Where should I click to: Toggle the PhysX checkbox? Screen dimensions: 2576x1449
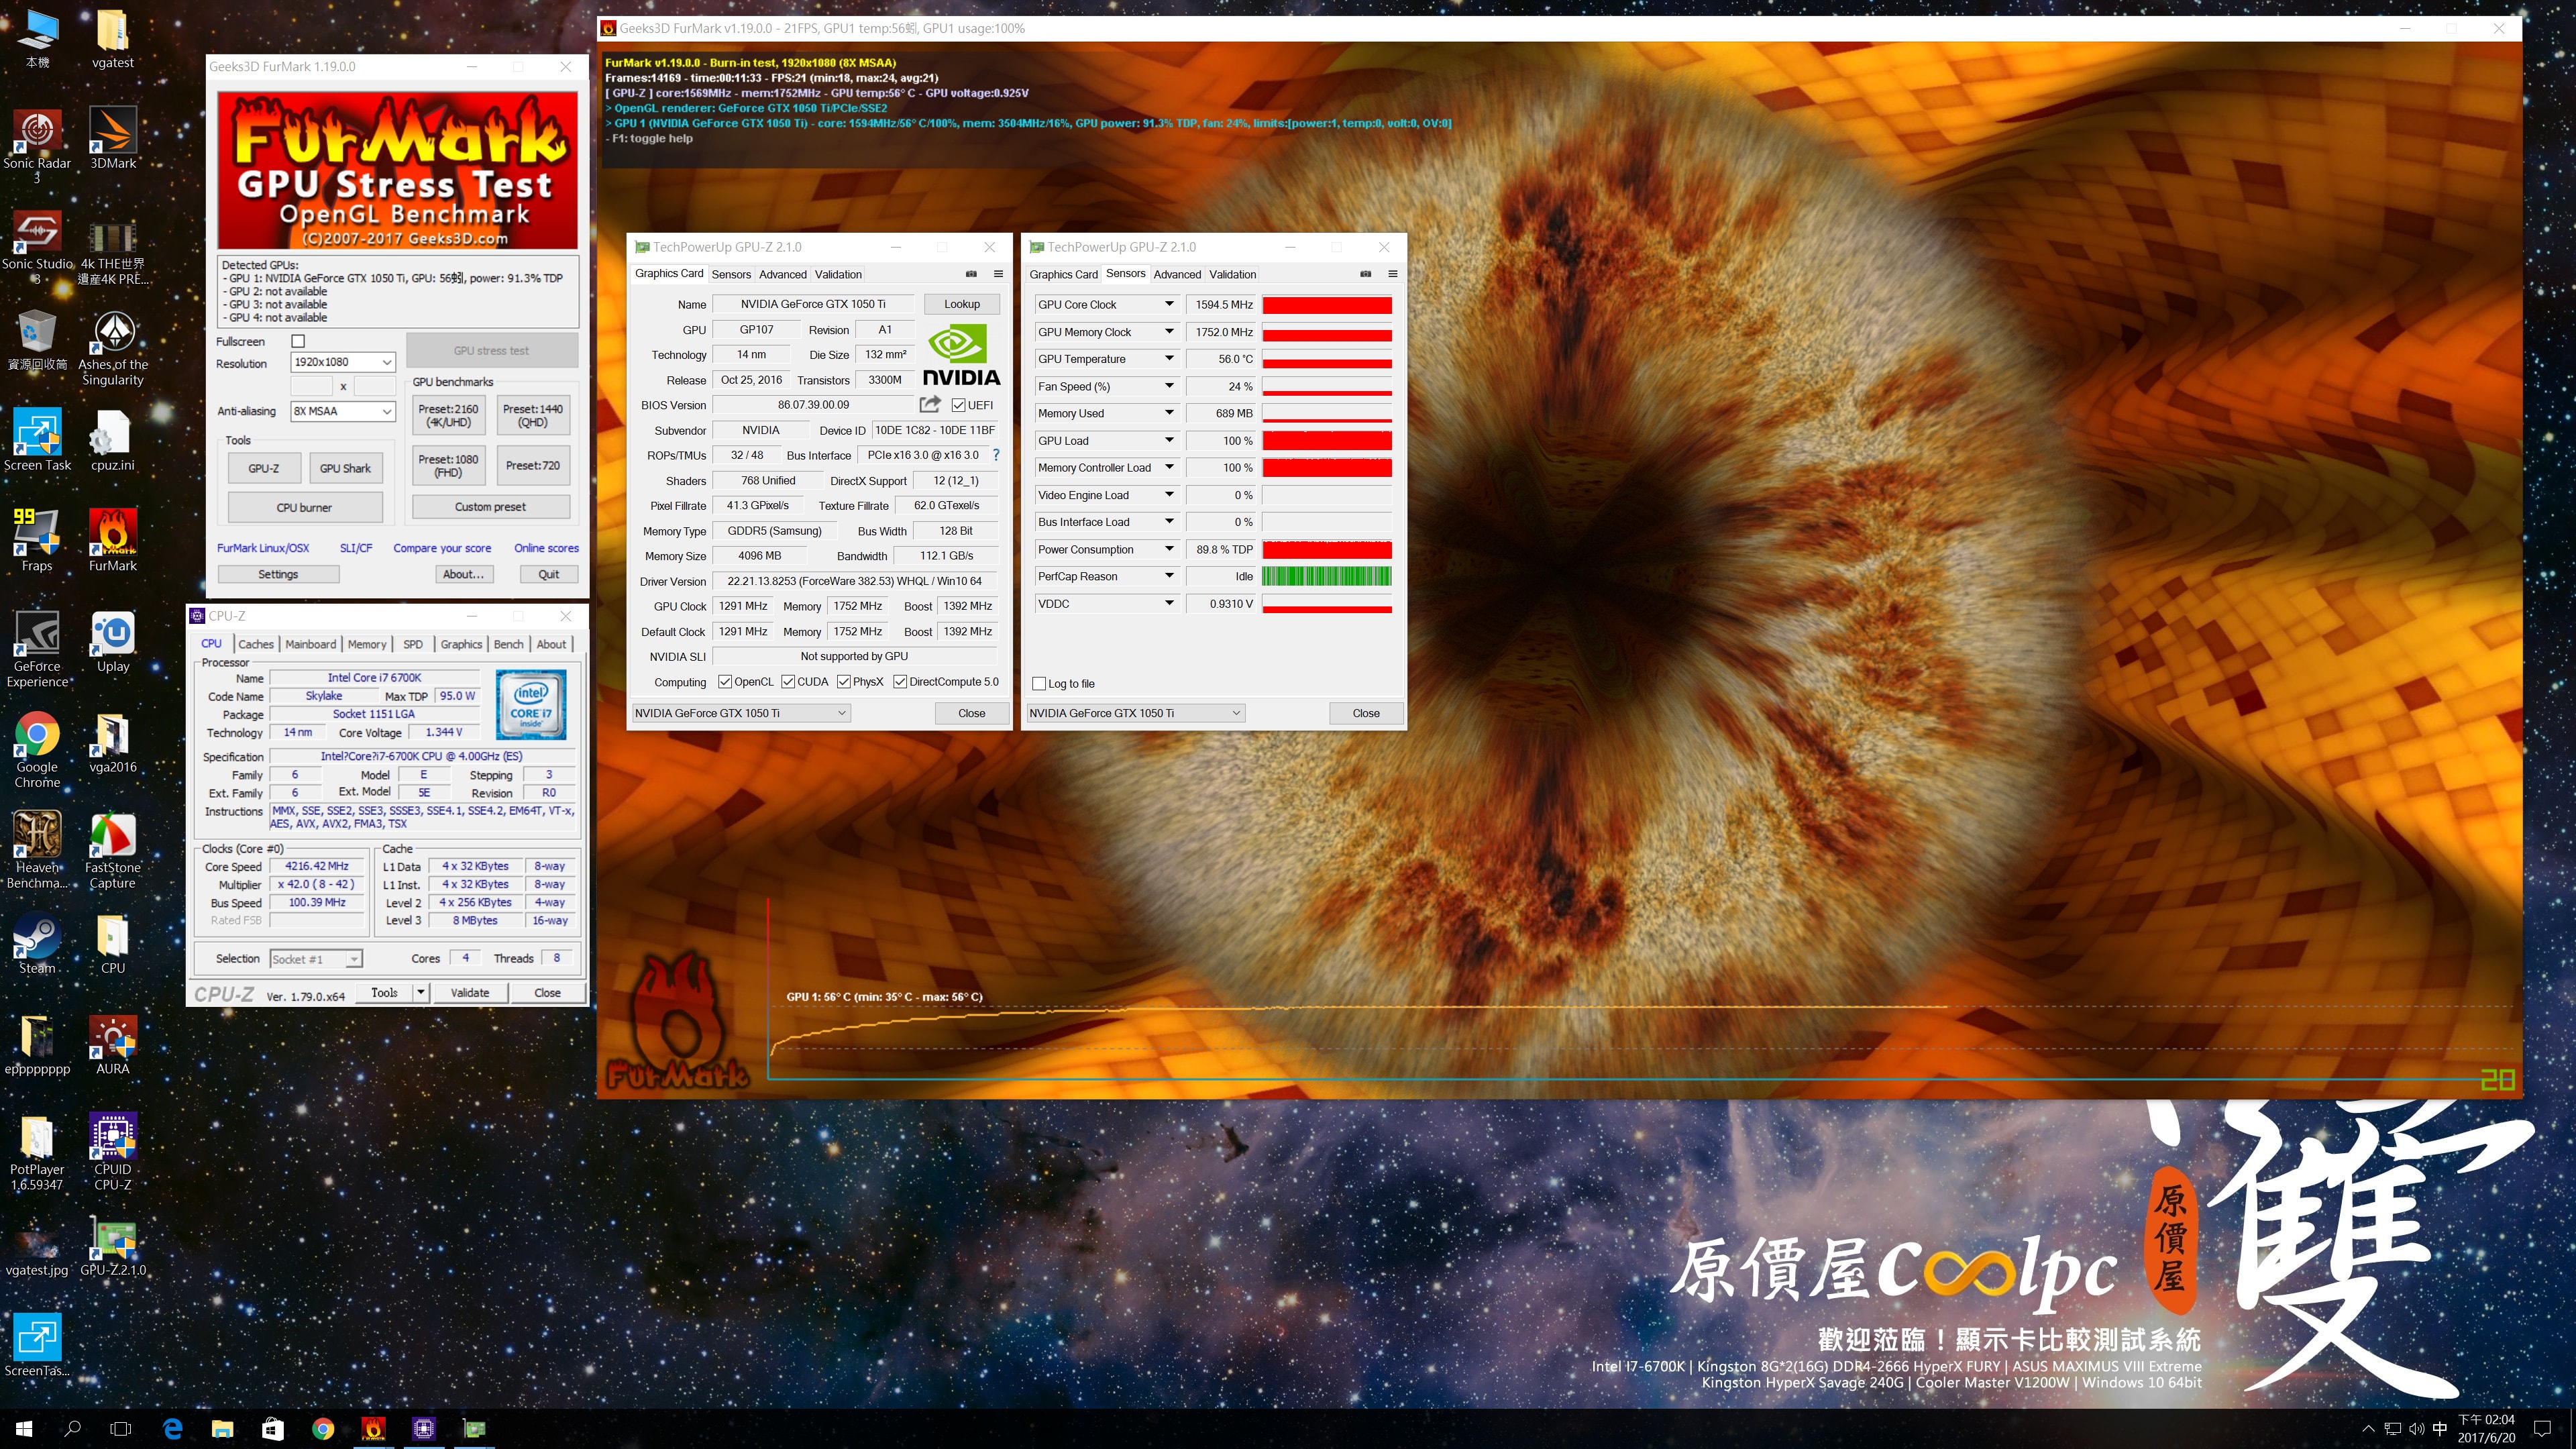click(844, 682)
